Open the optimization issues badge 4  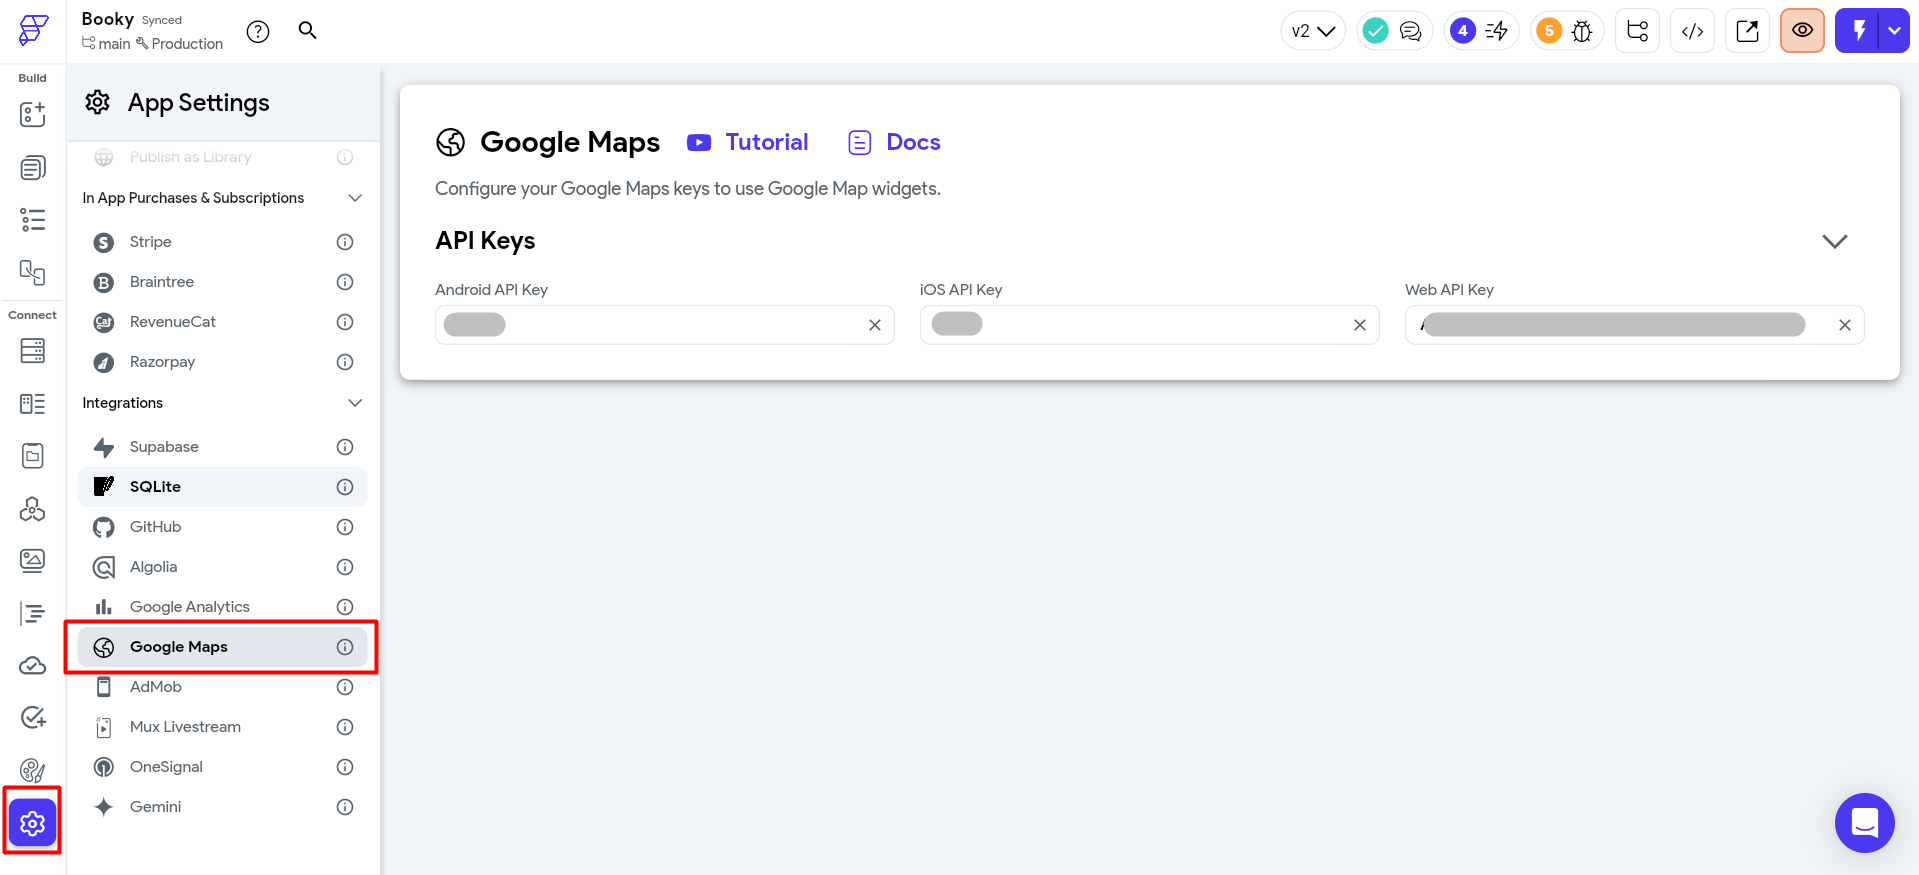click(x=1463, y=31)
